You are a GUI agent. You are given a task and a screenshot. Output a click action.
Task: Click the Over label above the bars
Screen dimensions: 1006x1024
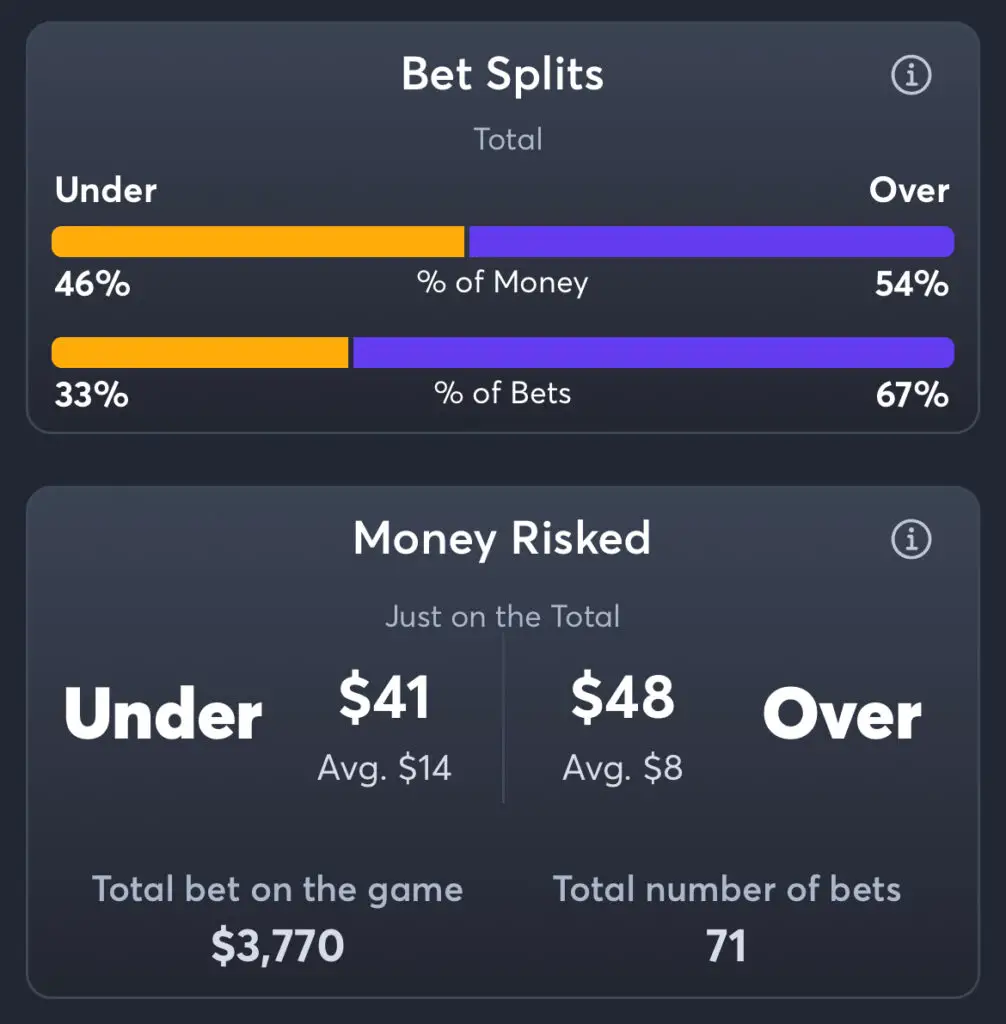(909, 190)
